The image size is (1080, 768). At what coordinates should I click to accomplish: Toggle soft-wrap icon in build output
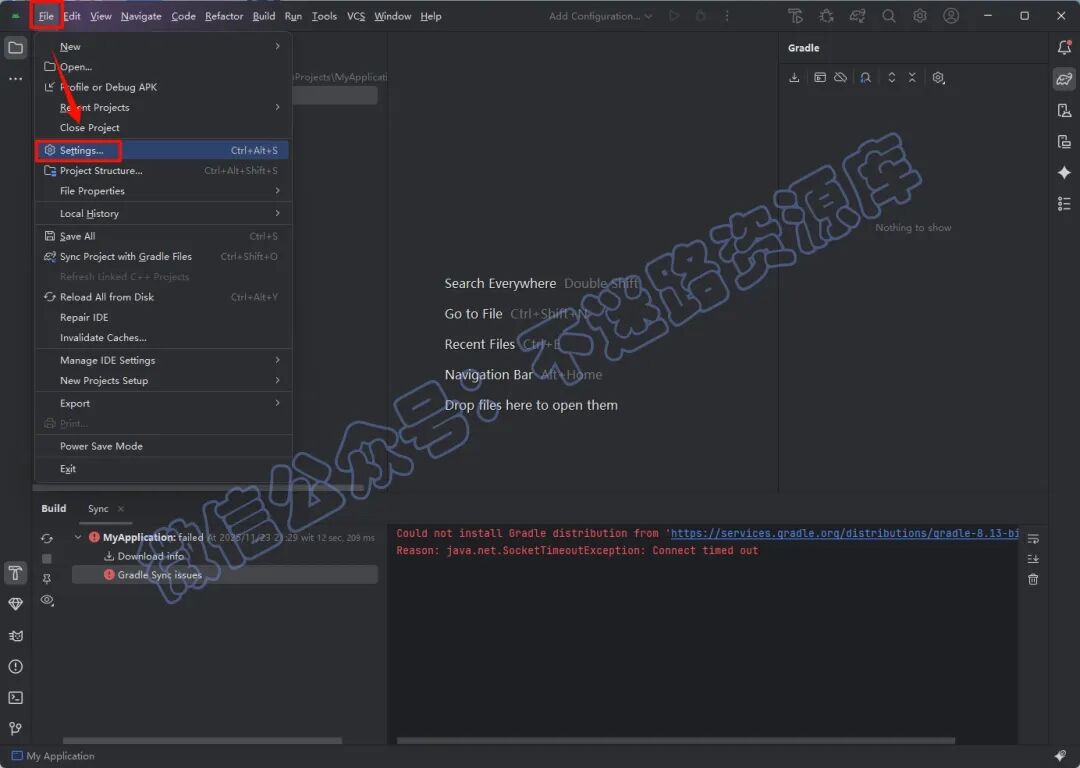click(1033, 539)
